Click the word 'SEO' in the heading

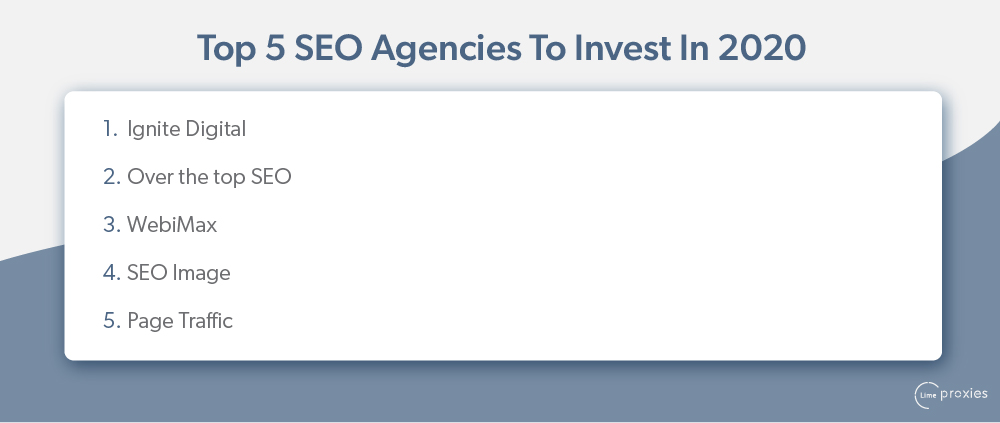point(328,48)
